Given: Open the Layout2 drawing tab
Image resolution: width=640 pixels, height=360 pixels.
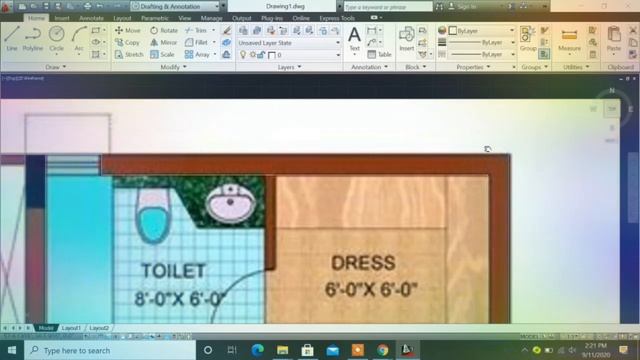Looking at the screenshot, I should (99, 328).
